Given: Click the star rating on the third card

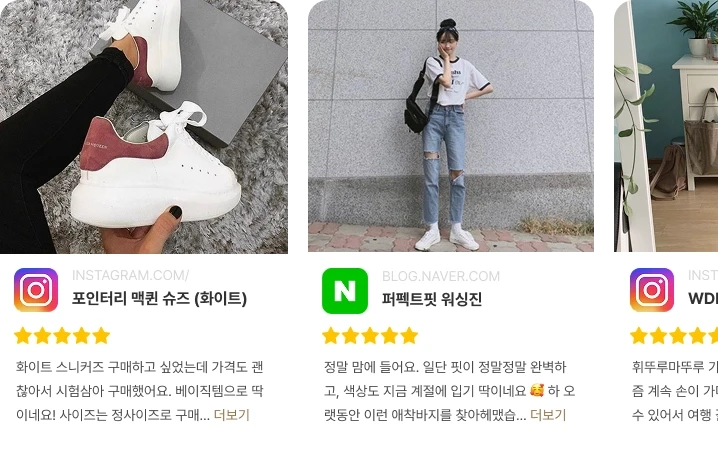Looking at the screenshot, I should point(674,336).
